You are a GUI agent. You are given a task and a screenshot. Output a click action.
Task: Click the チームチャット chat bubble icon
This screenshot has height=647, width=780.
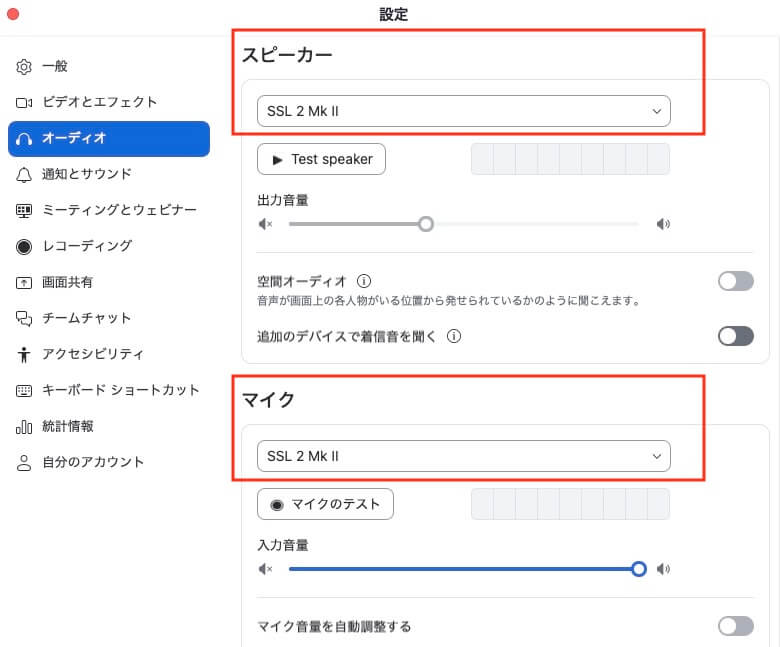(24, 319)
